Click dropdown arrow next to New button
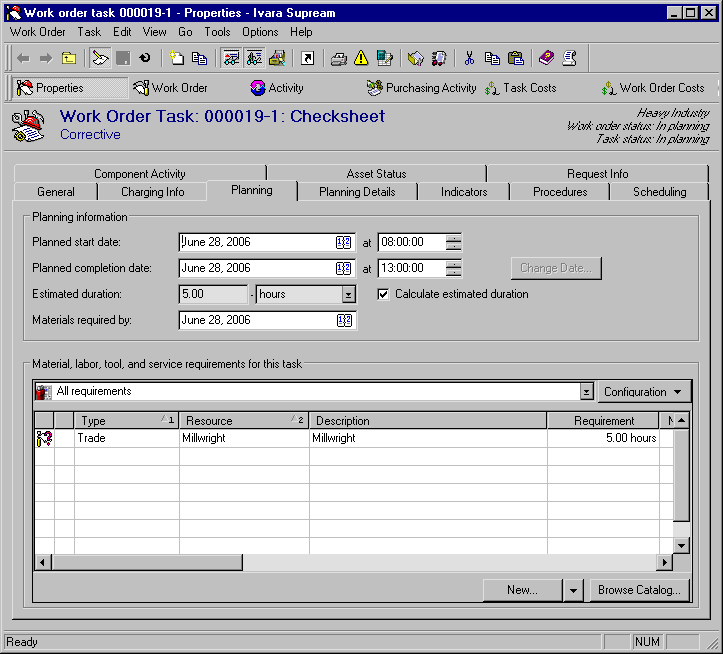Screen dimensions: 723x654 point(573,590)
